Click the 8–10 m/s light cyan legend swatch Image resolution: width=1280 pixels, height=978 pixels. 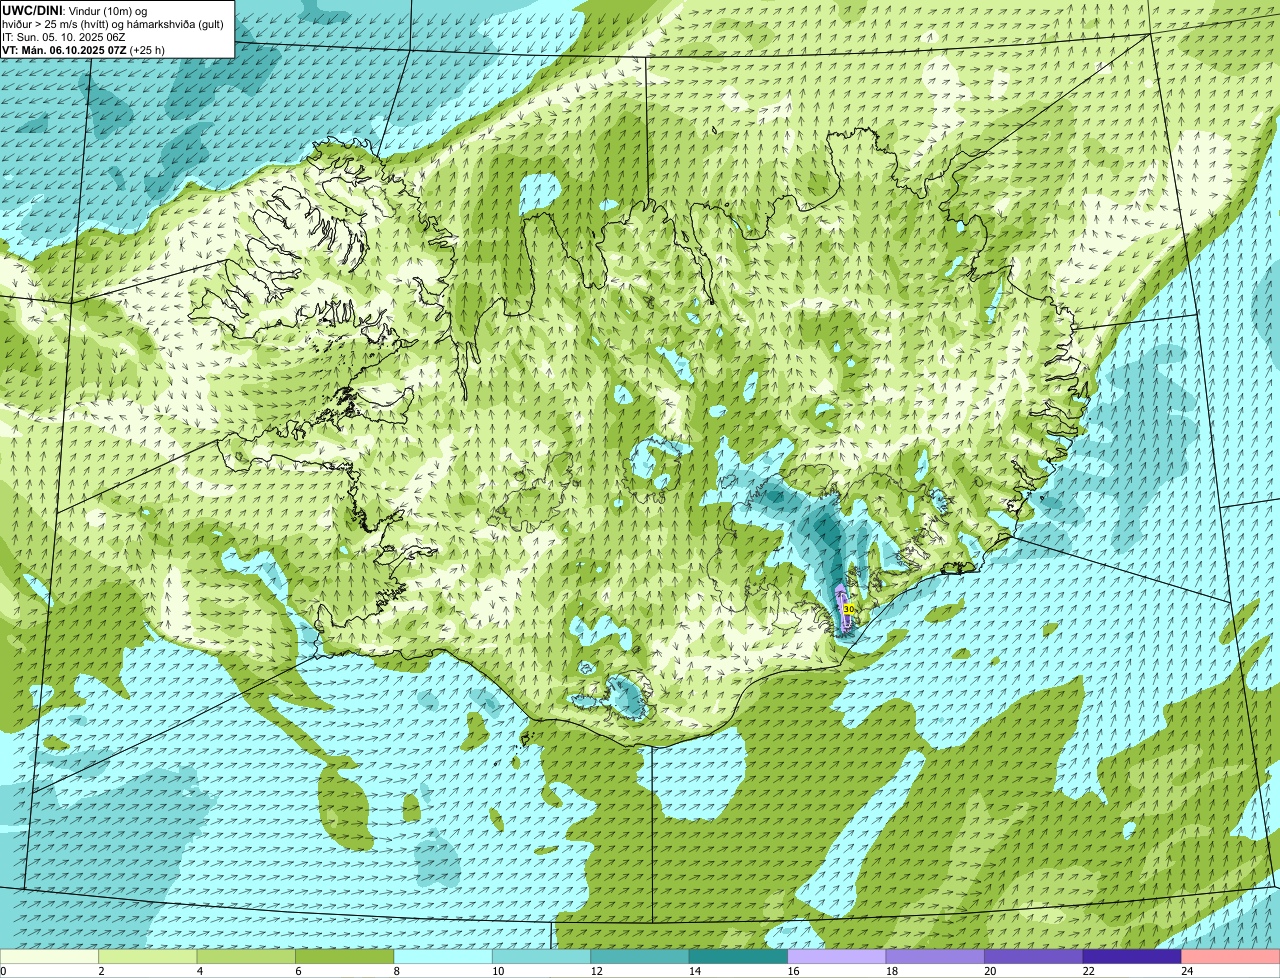click(x=444, y=956)
